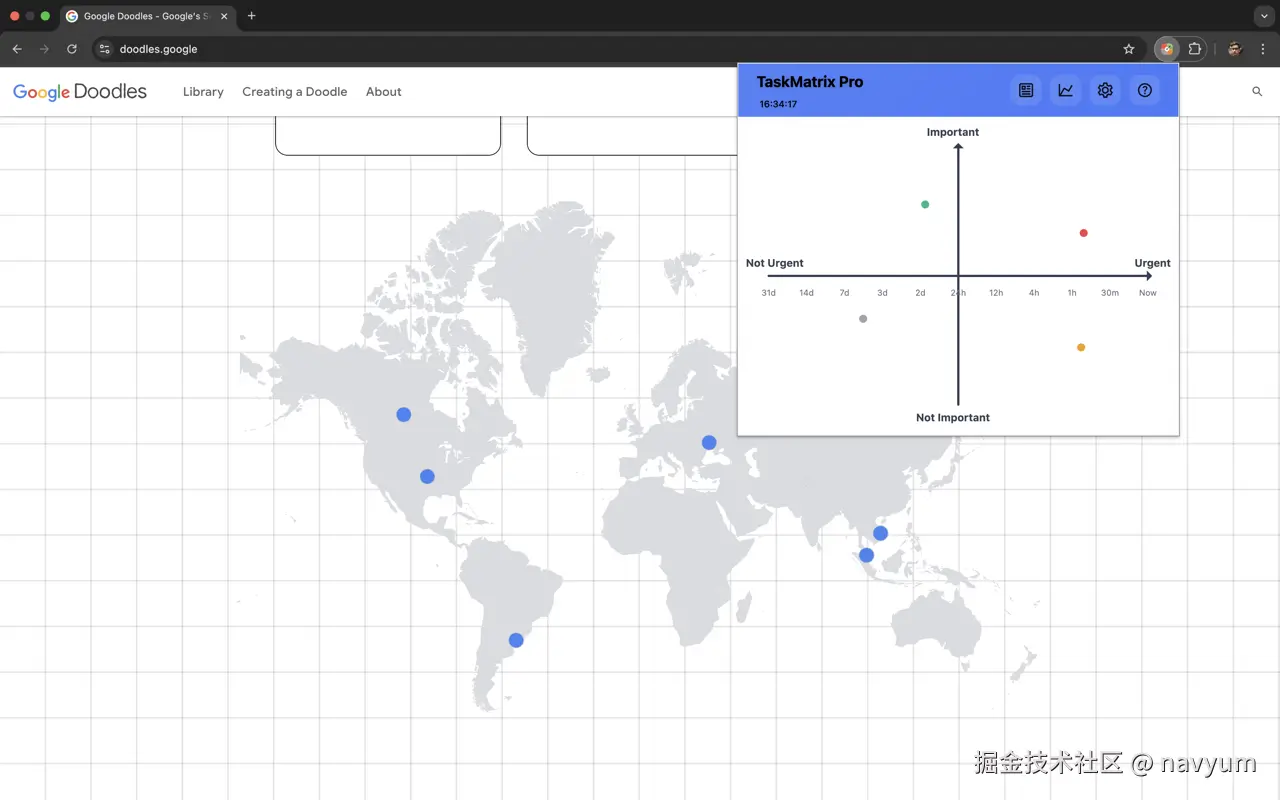Open the statistics chart icon in TaskMatrix Pro
This screenshot has width=1280, height=800.
point(1066,90)
